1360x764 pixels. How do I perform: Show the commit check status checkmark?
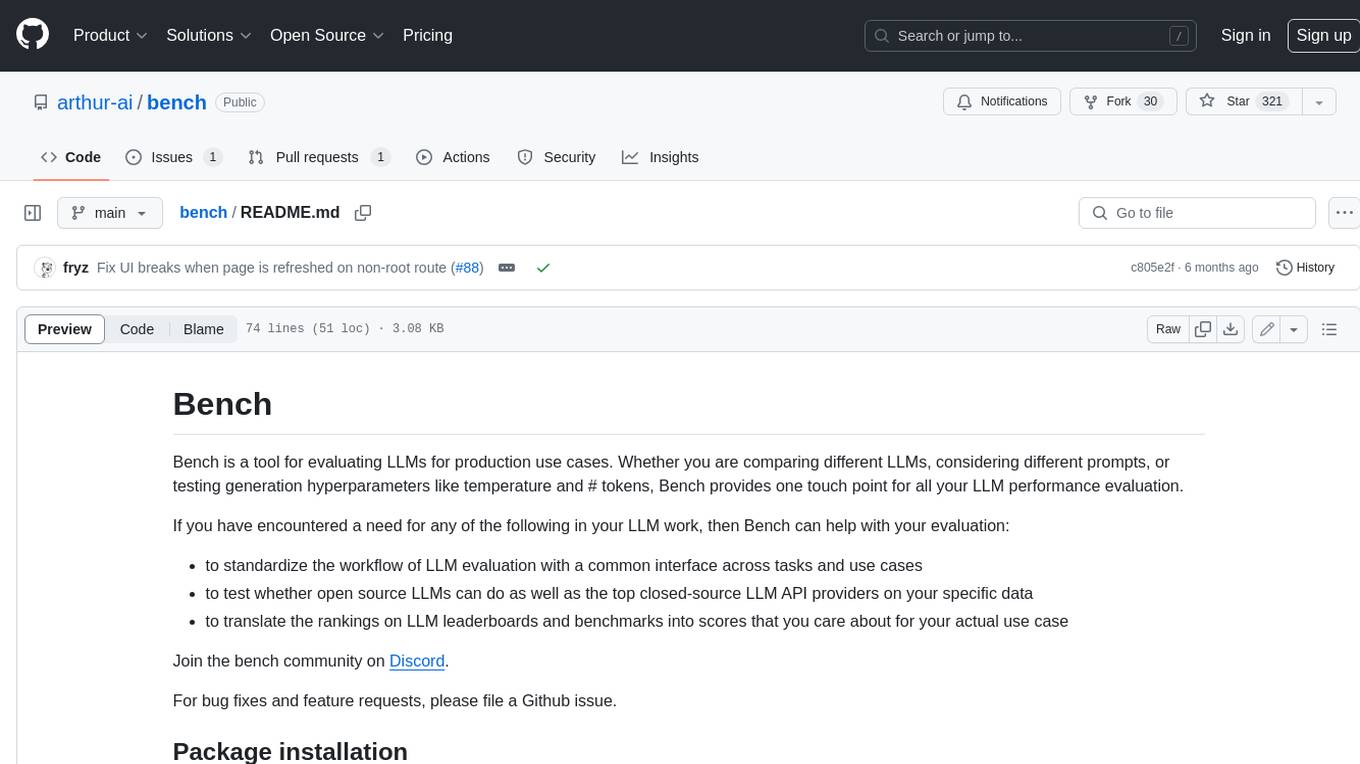(543, 268)
